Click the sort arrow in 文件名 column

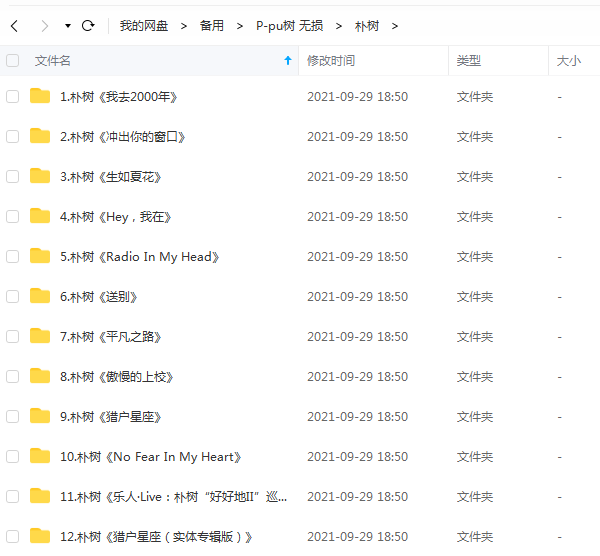point(288,61)
